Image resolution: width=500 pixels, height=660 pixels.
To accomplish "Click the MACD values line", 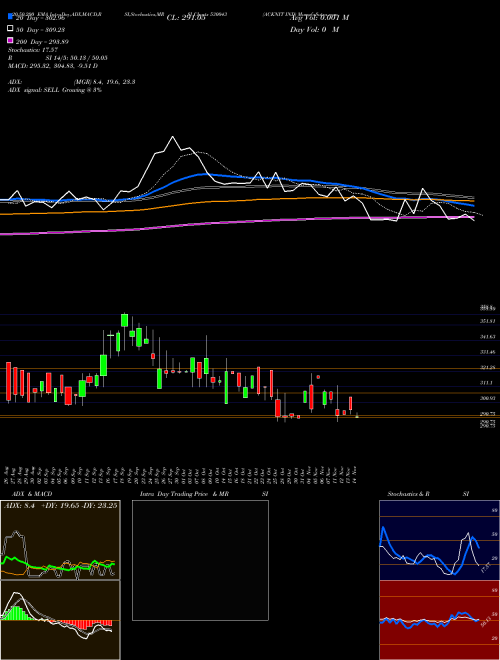I will [53, 66].
